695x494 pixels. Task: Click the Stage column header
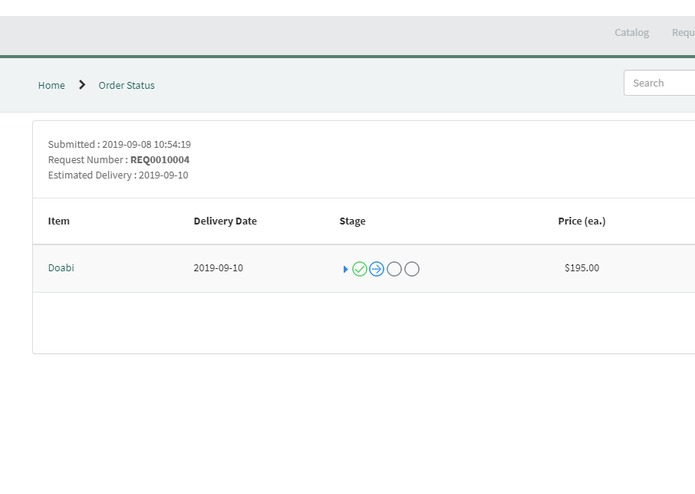[352, 221]
